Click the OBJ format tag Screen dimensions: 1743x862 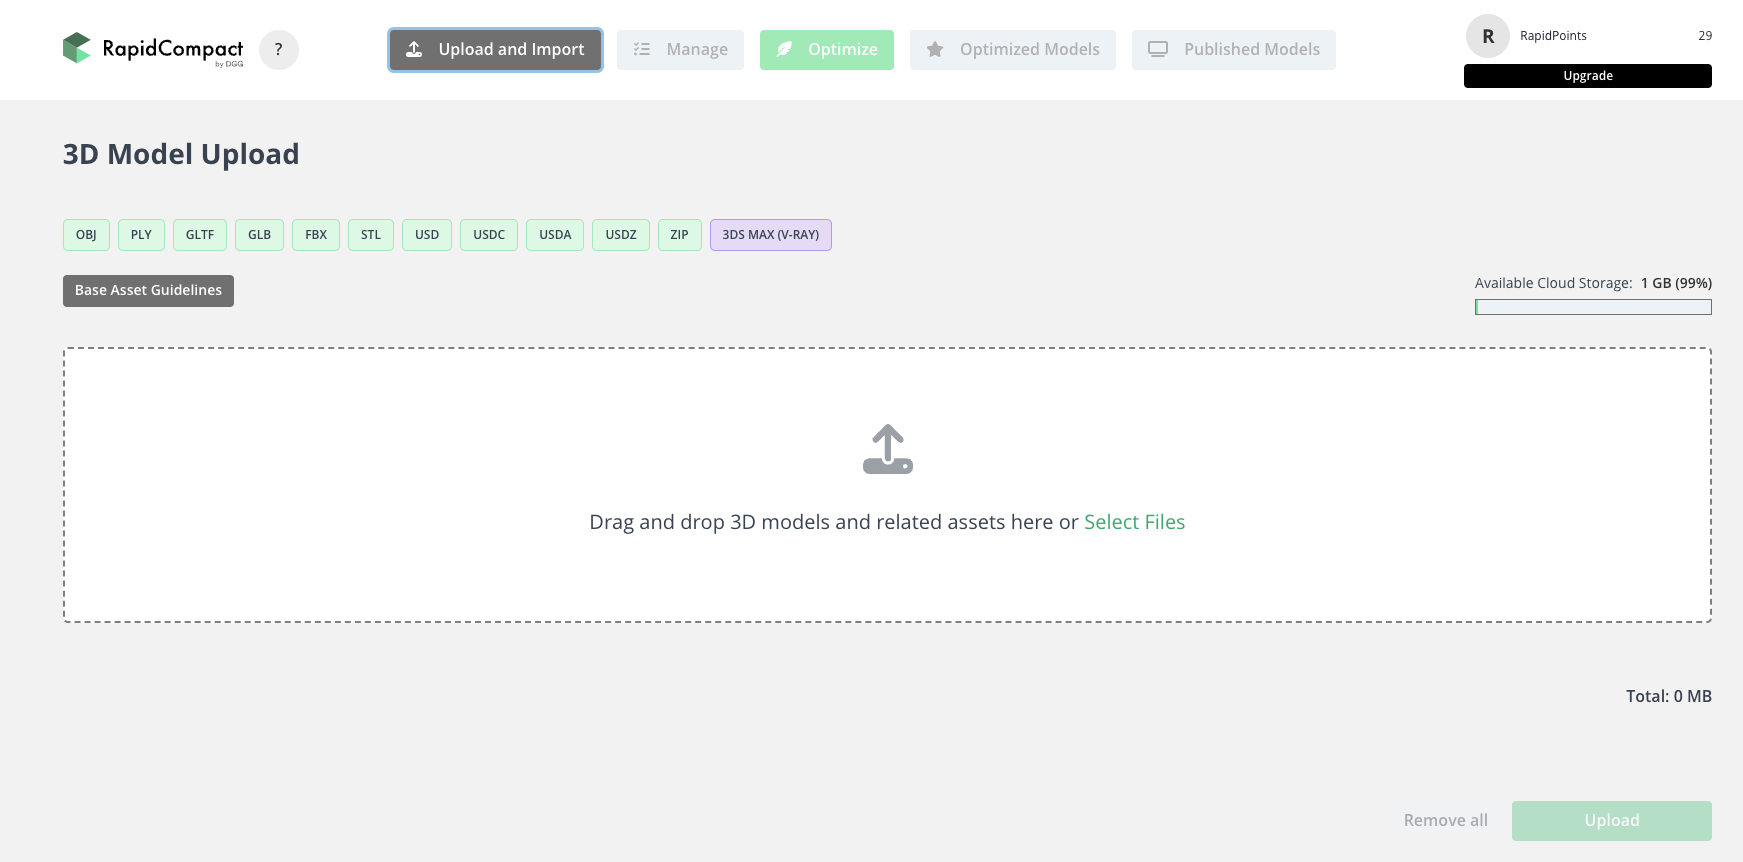[x=86, y=235]
